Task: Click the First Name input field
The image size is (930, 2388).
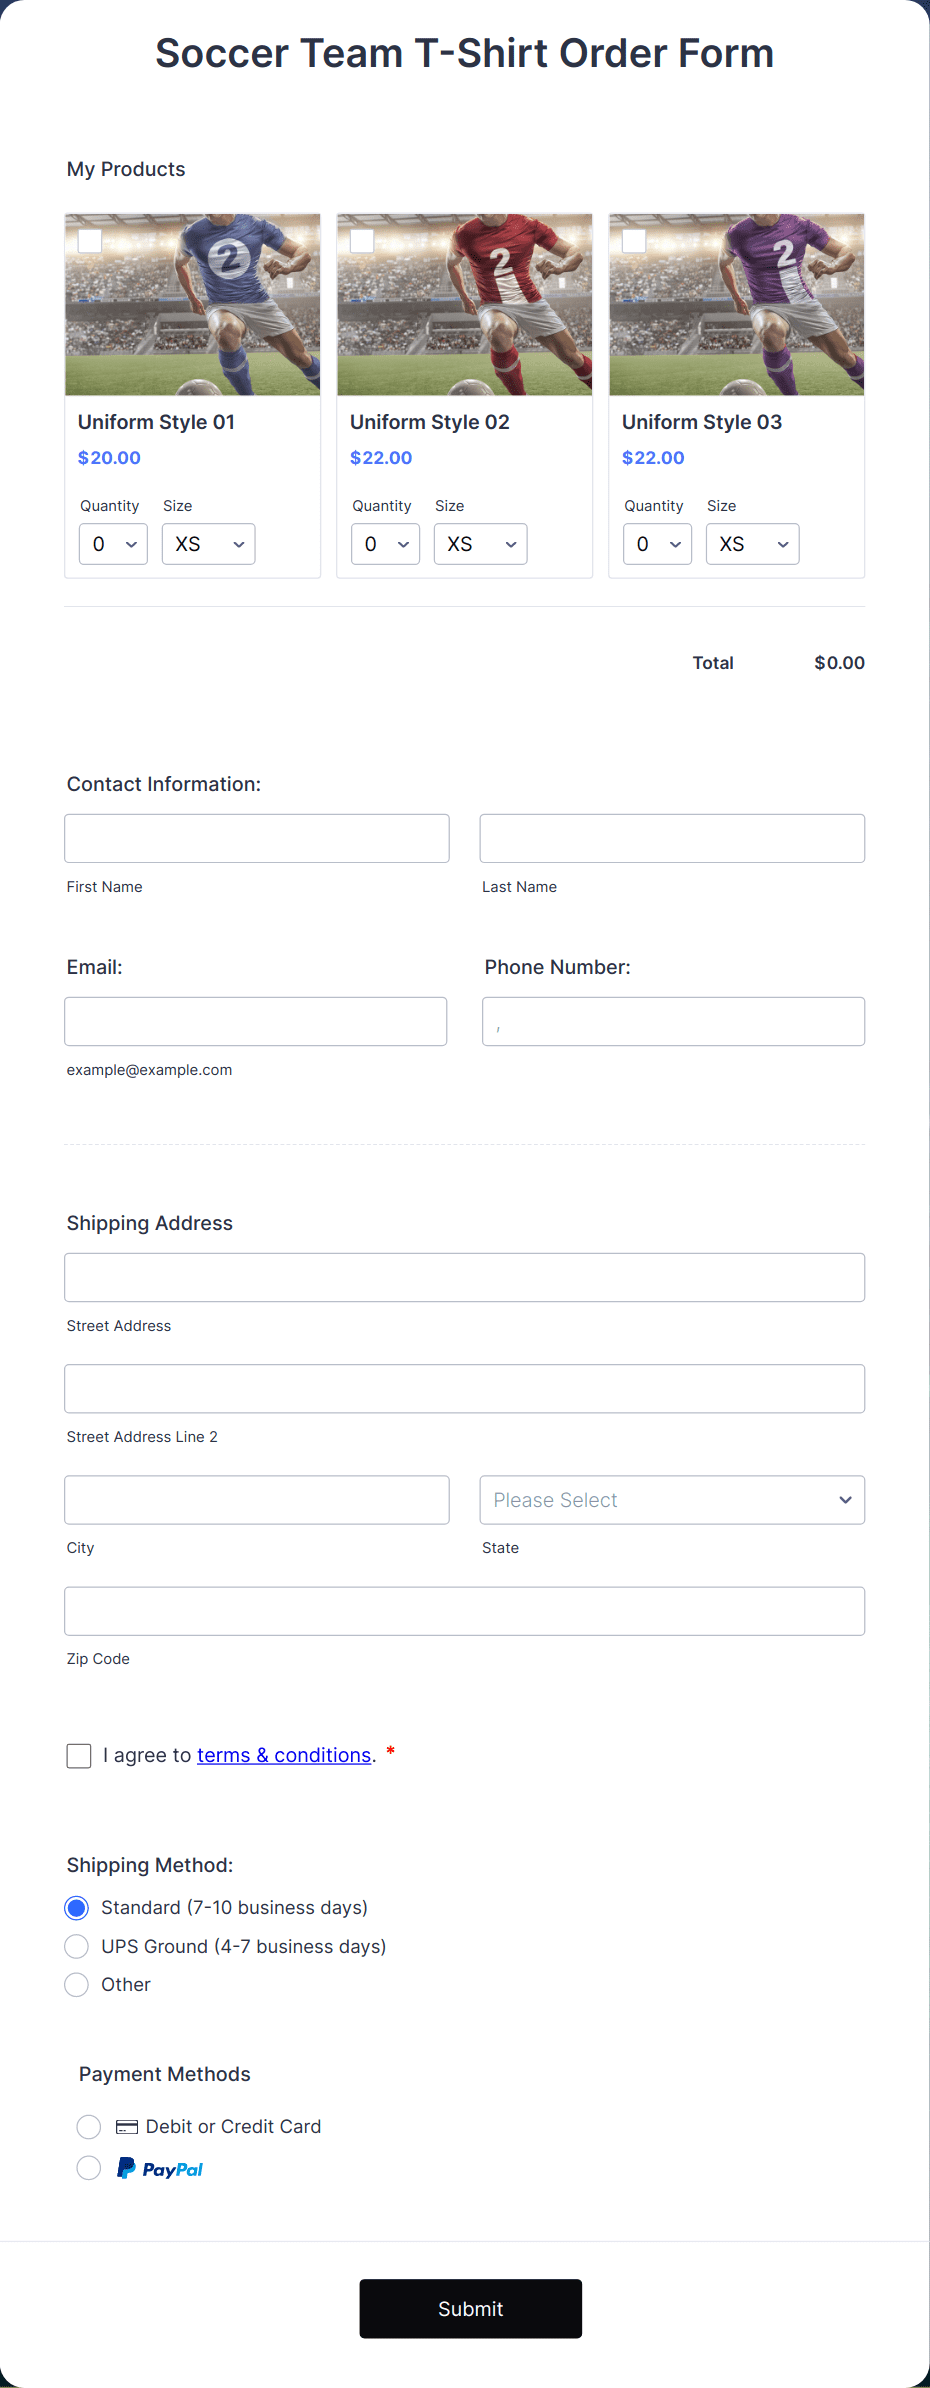Action: pos(257,838)
